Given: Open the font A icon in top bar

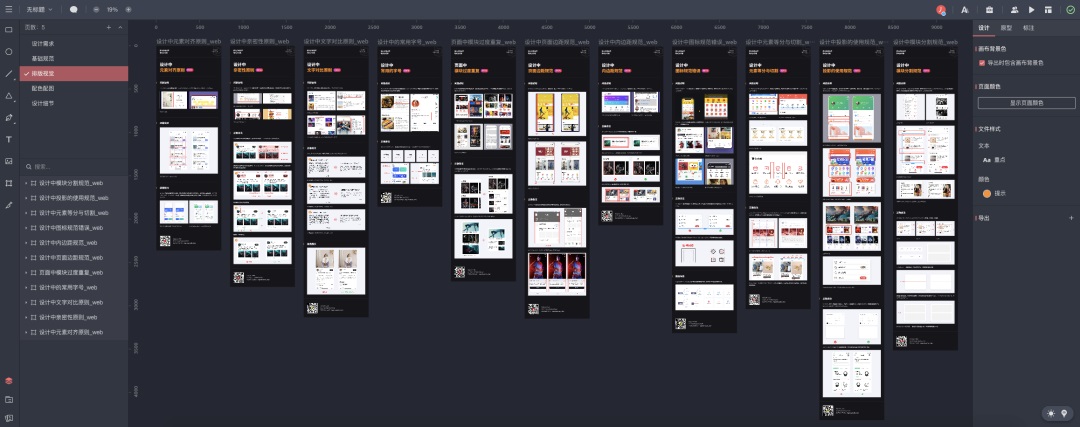Looking at the screenshot, I should pyautogui.click(x=965, y=10).
